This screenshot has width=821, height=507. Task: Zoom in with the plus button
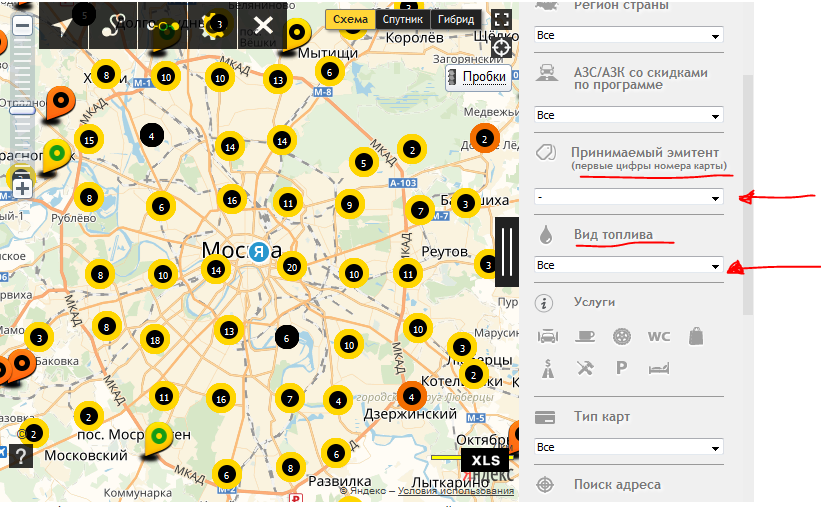[x=22, y=188]
